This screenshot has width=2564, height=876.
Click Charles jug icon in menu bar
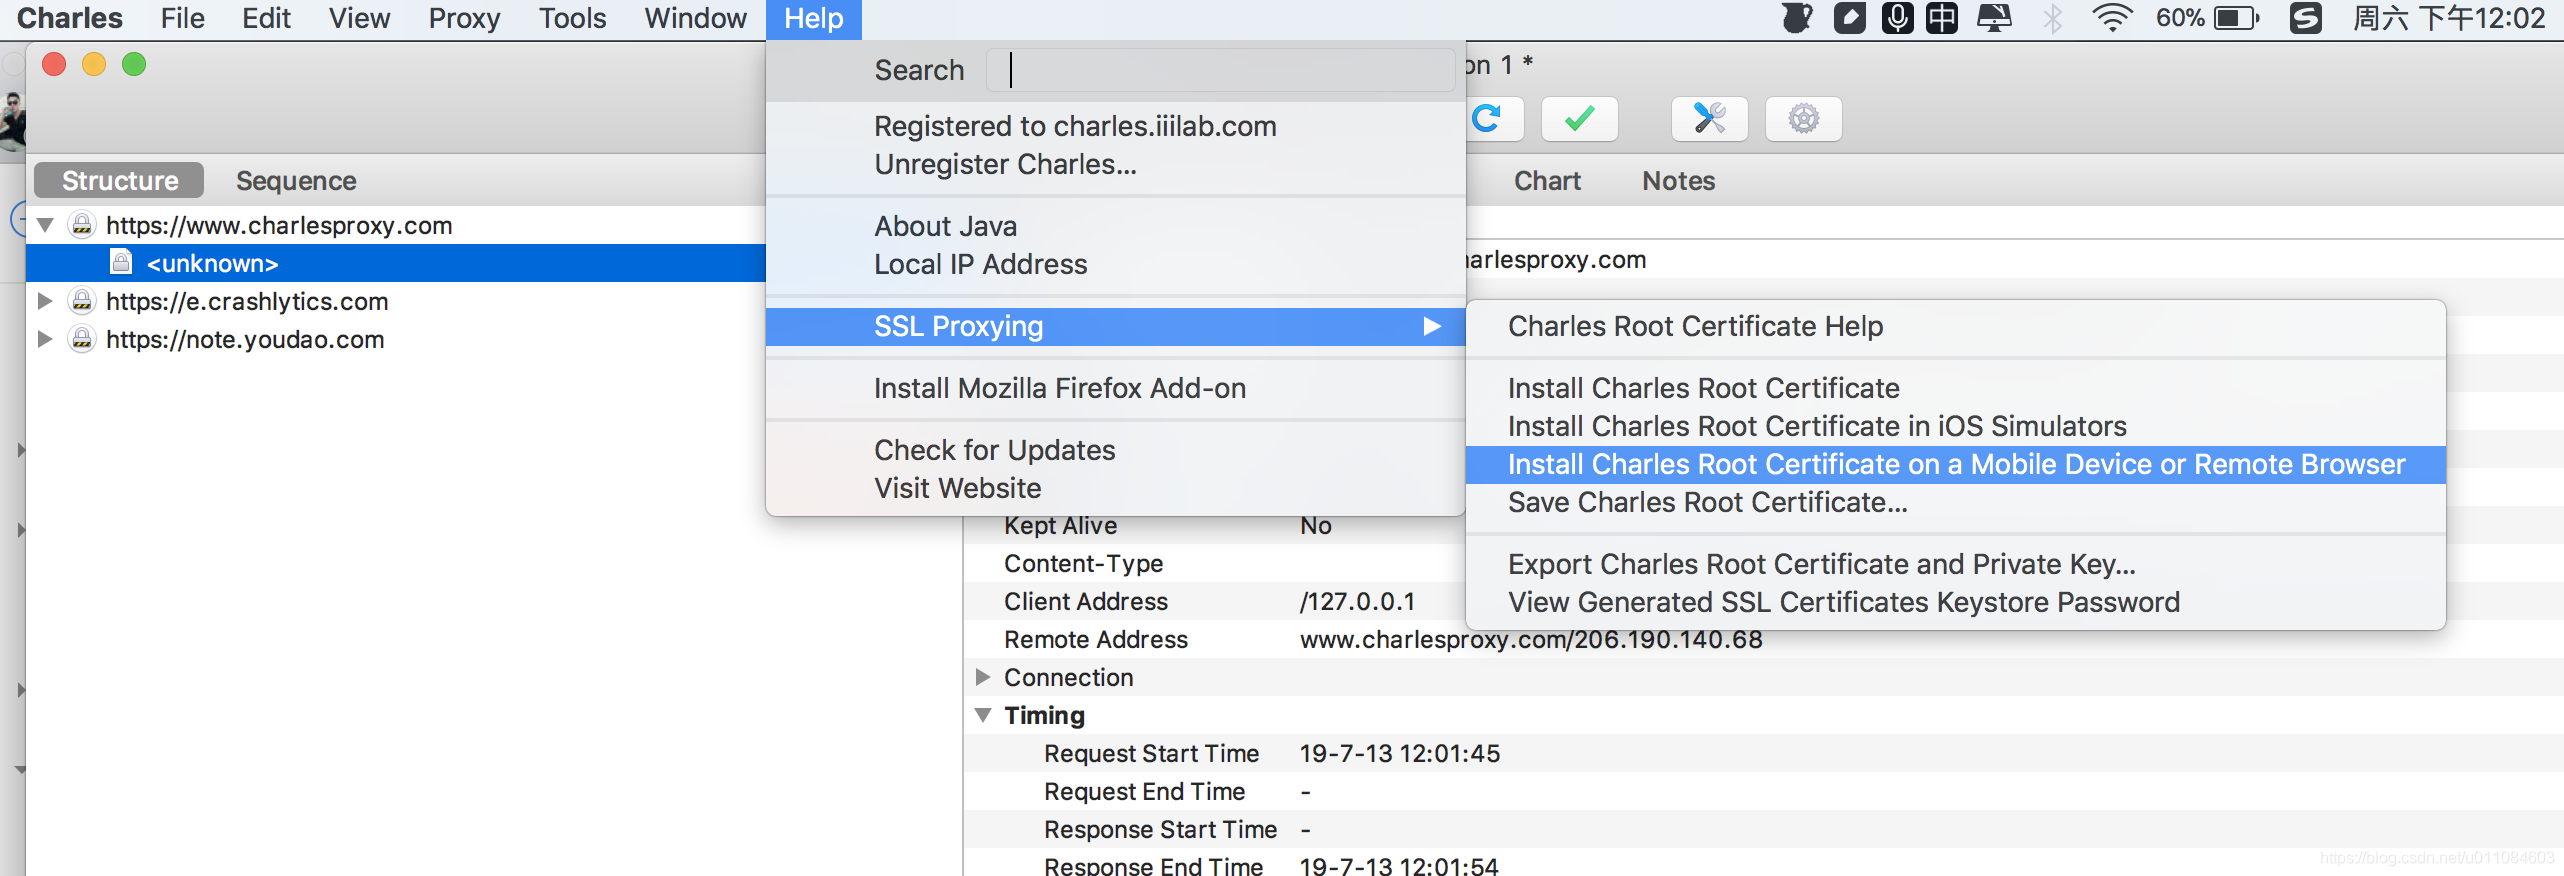tap(1798, 18)
